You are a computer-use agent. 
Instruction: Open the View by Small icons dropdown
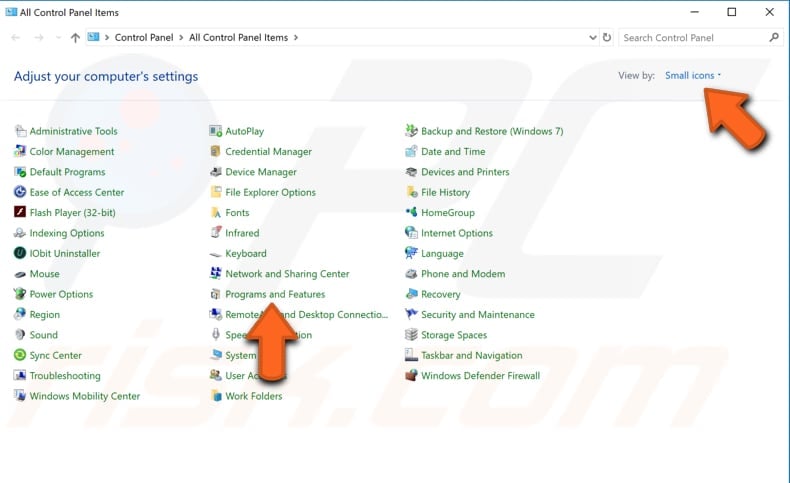click(x=693, y=76)
